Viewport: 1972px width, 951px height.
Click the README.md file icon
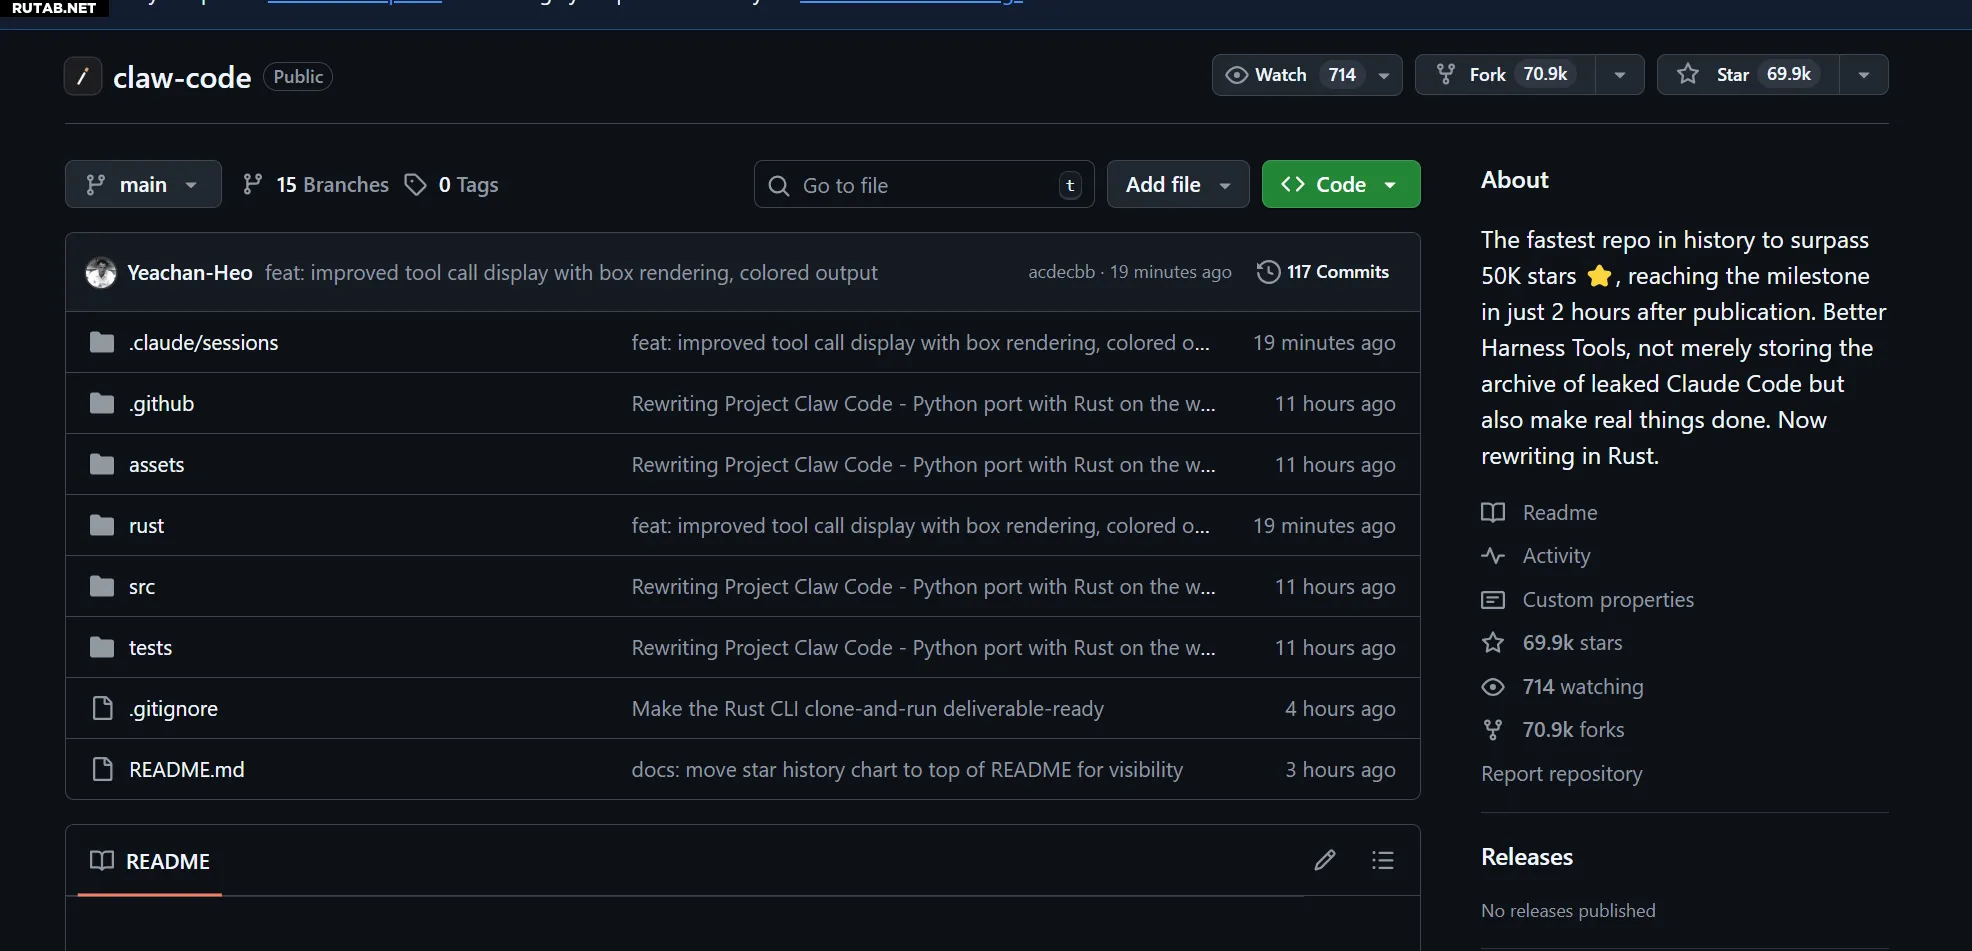[x=102, y=769]
